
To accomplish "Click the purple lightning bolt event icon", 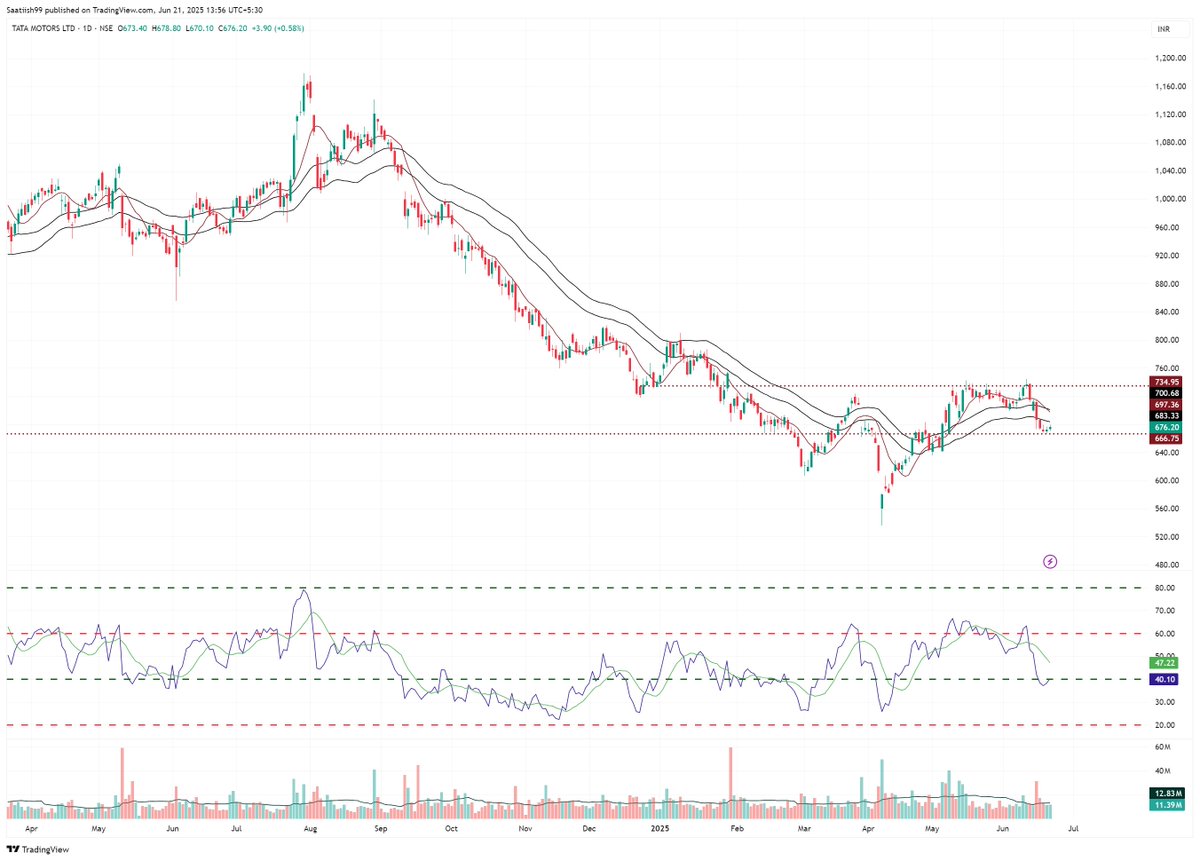I will pyautogui.click(x=1050, y=562).
